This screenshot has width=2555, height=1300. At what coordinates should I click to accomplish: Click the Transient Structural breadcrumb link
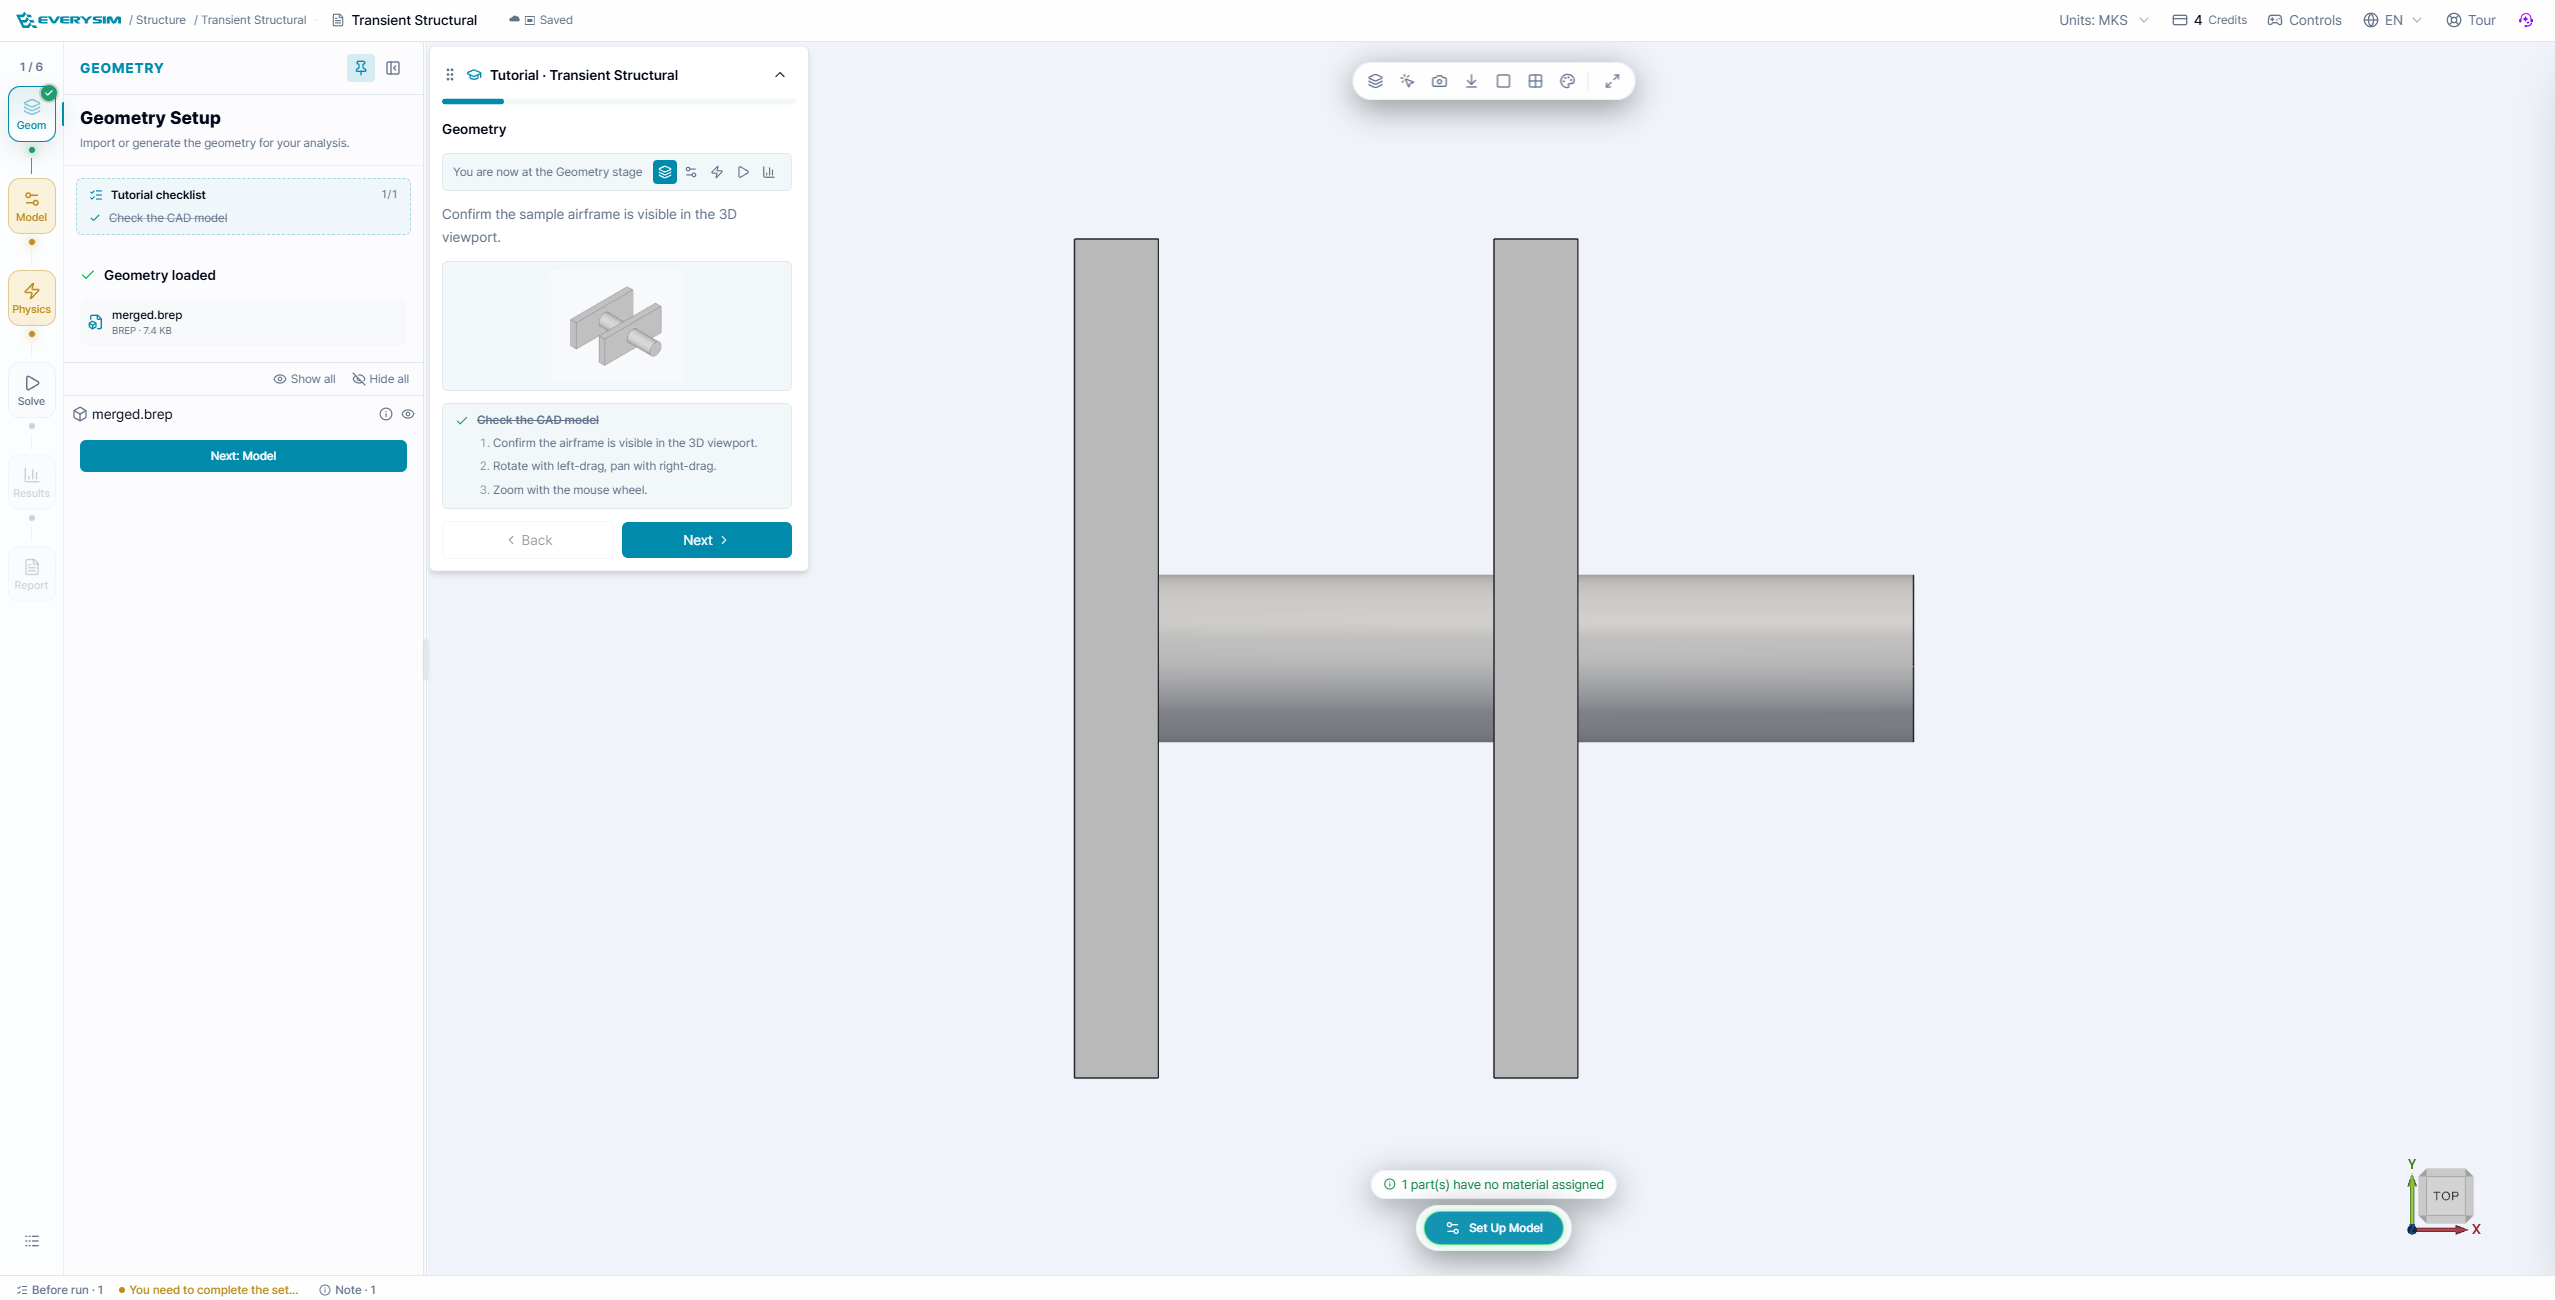pyautogui.click(x=253, y=20)
